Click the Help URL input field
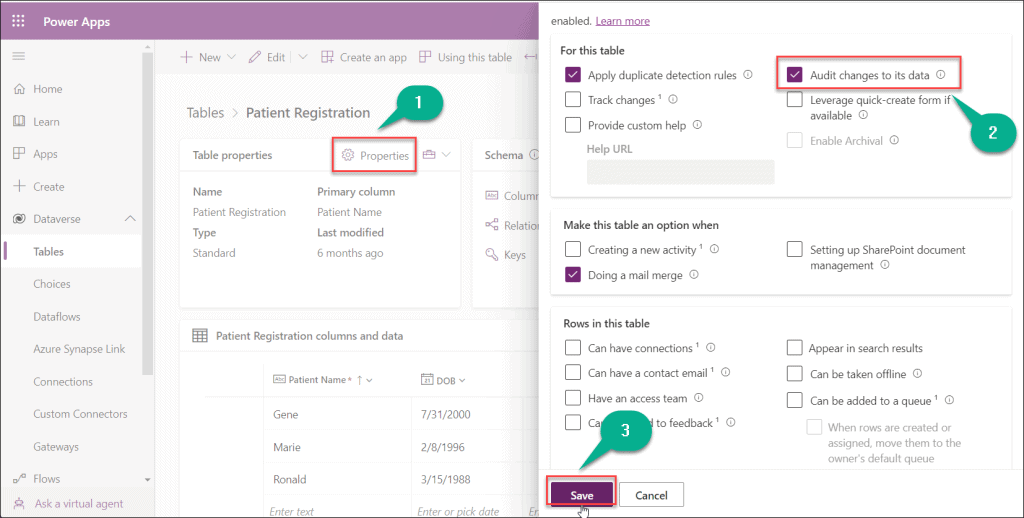The width and height of the screenshot is (1024, 518). (x=680, y=172)
